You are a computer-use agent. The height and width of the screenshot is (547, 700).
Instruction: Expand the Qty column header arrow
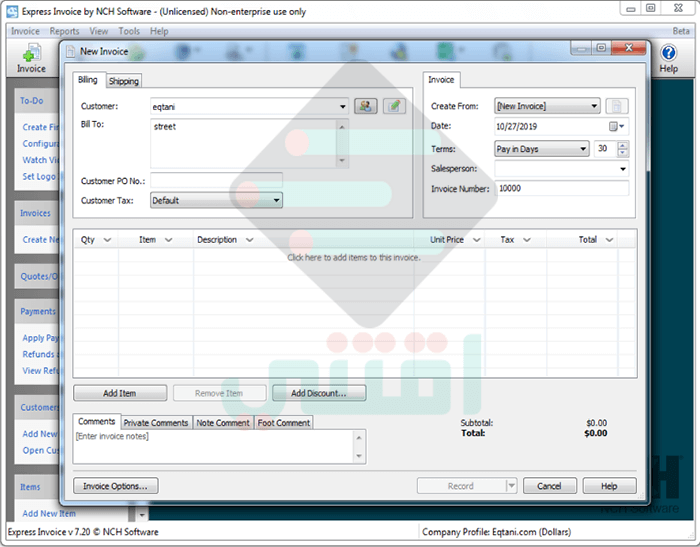coord(107,240)
